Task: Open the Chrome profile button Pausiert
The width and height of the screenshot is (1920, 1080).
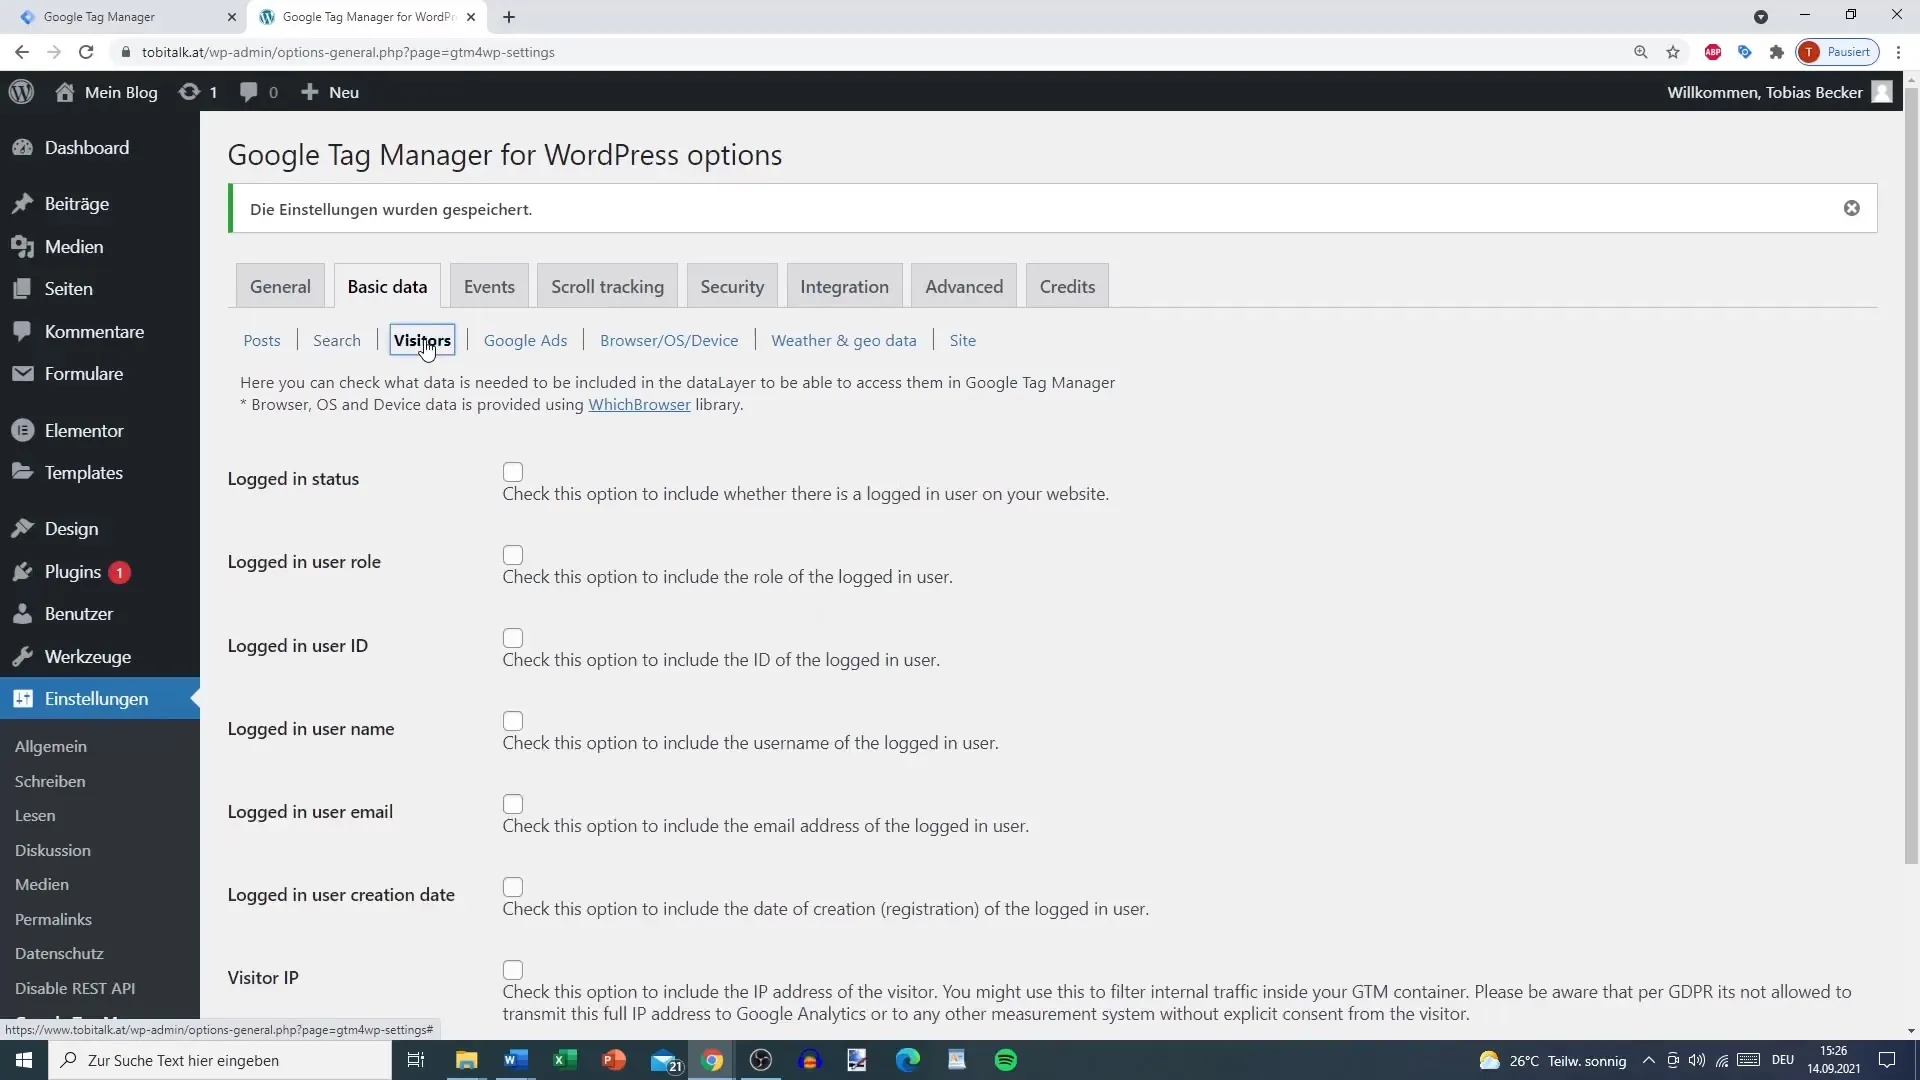Action: click(1838, 52)
